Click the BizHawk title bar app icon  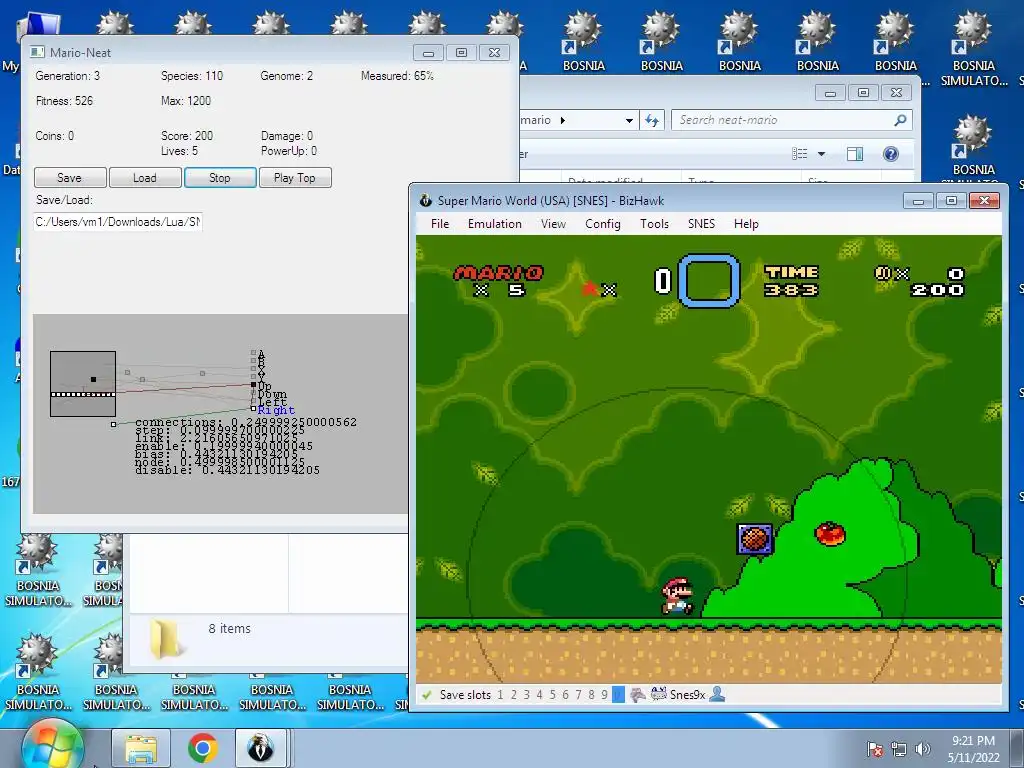tap(426, 200)
